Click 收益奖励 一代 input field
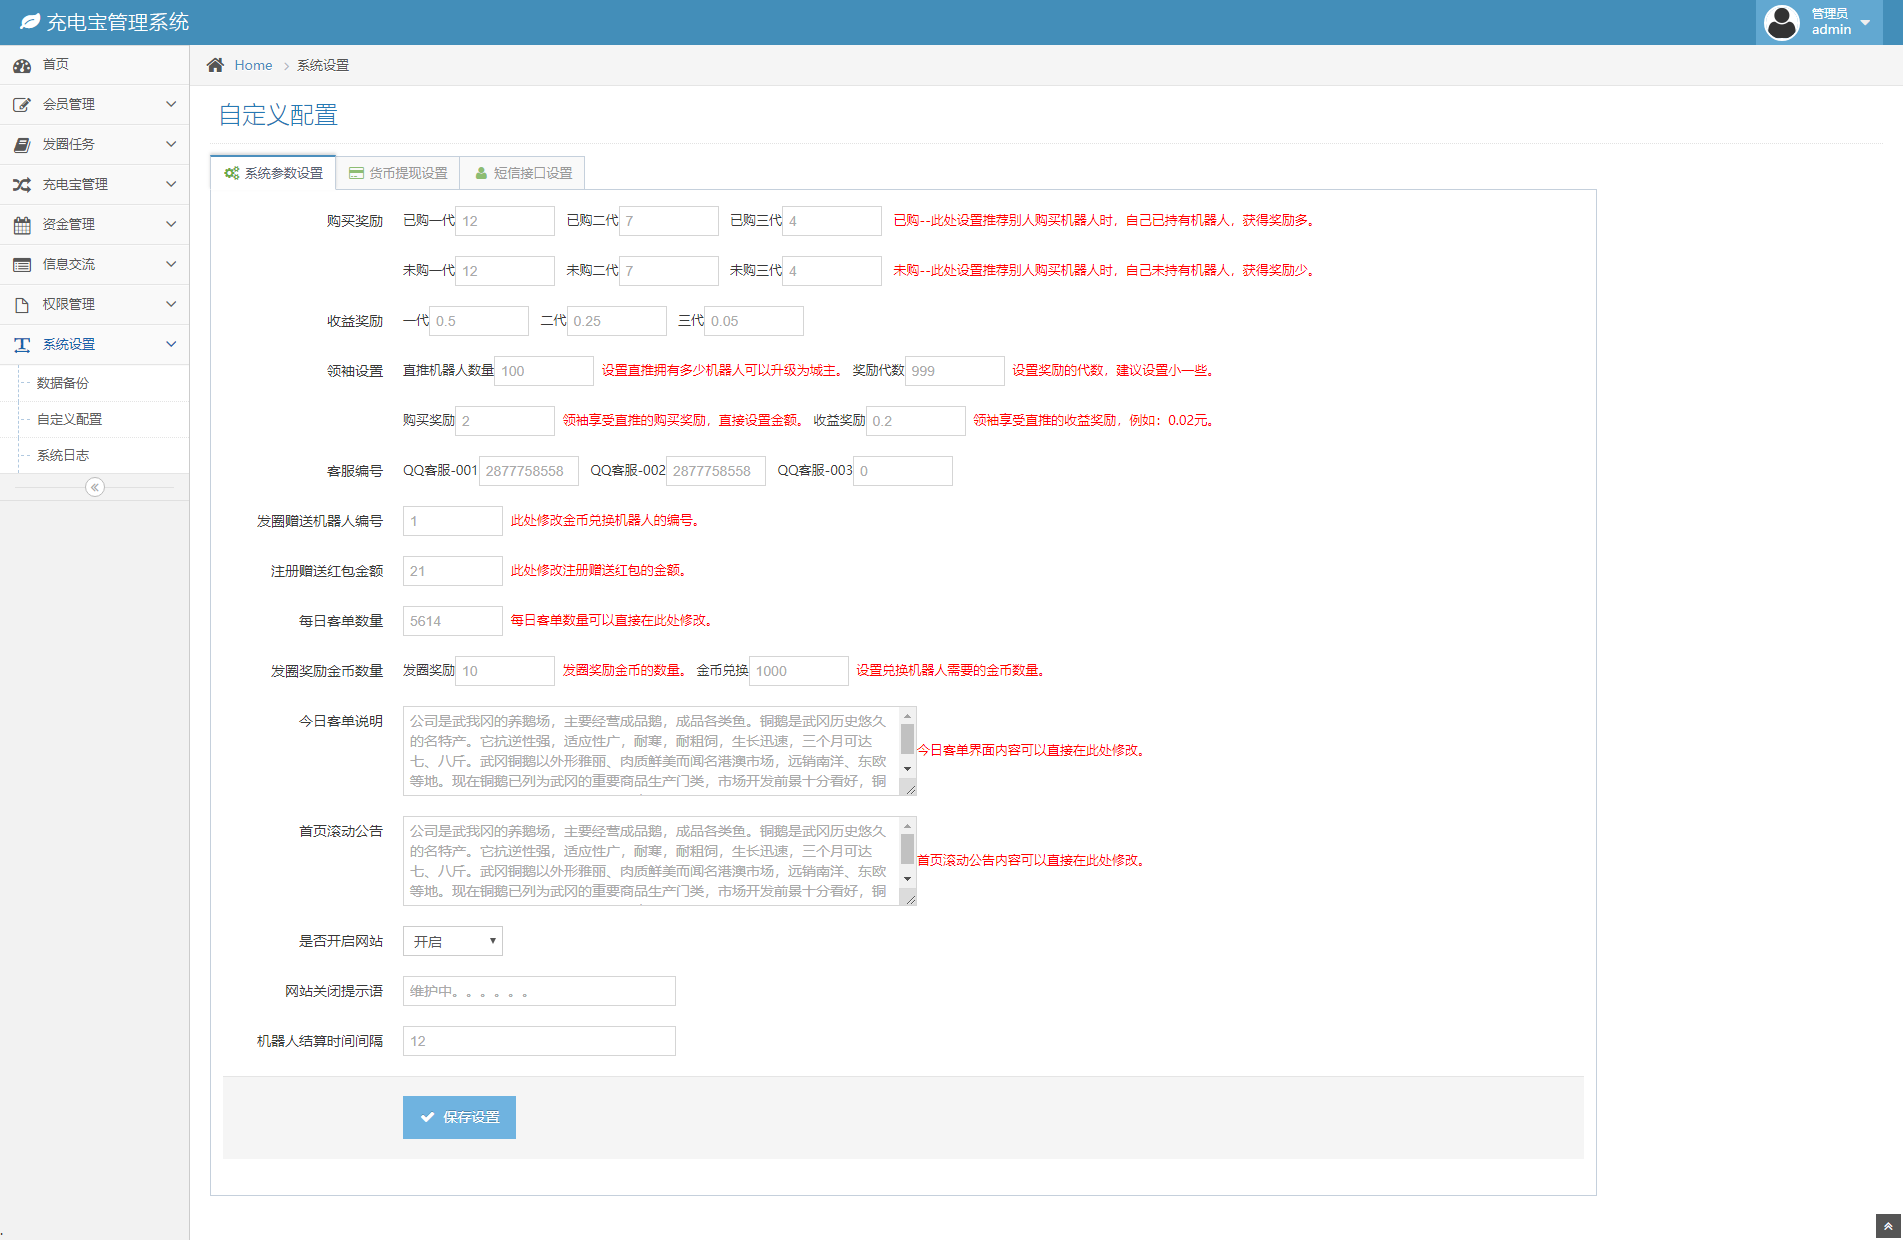The height and width of the screenshot is (1240, 1903). (479, 321)
